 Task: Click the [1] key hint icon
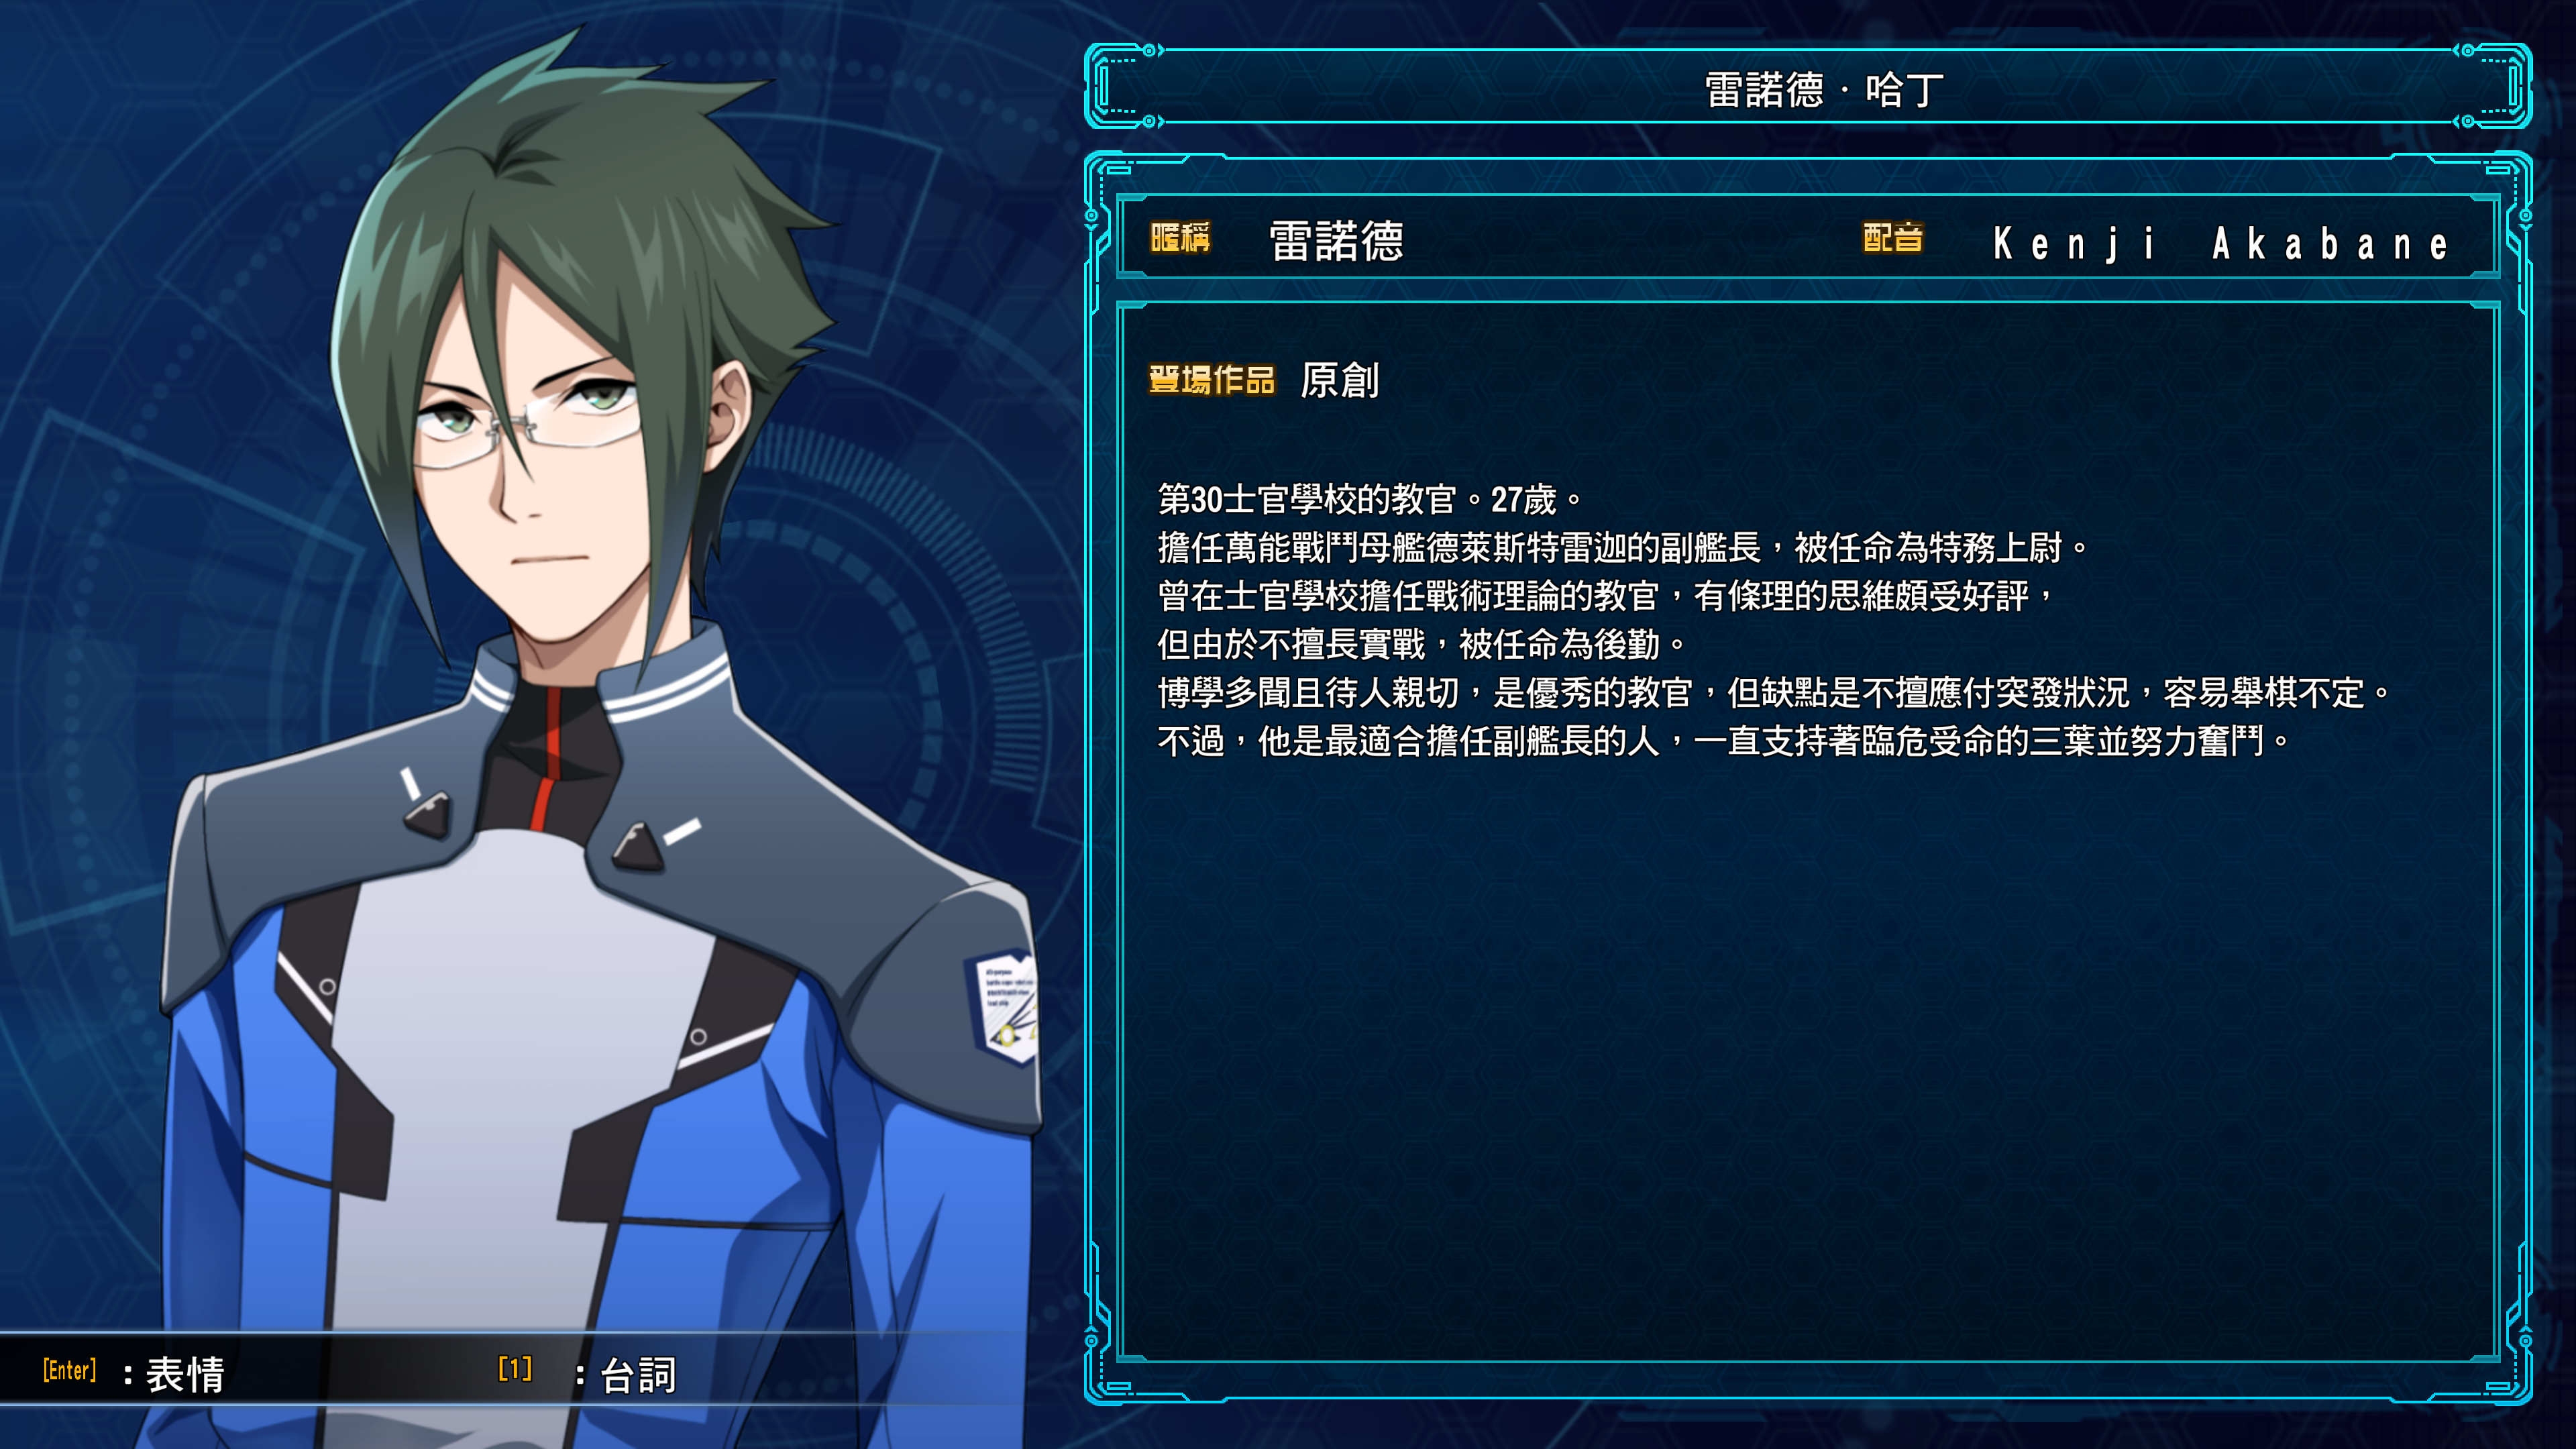(515, 1369)
